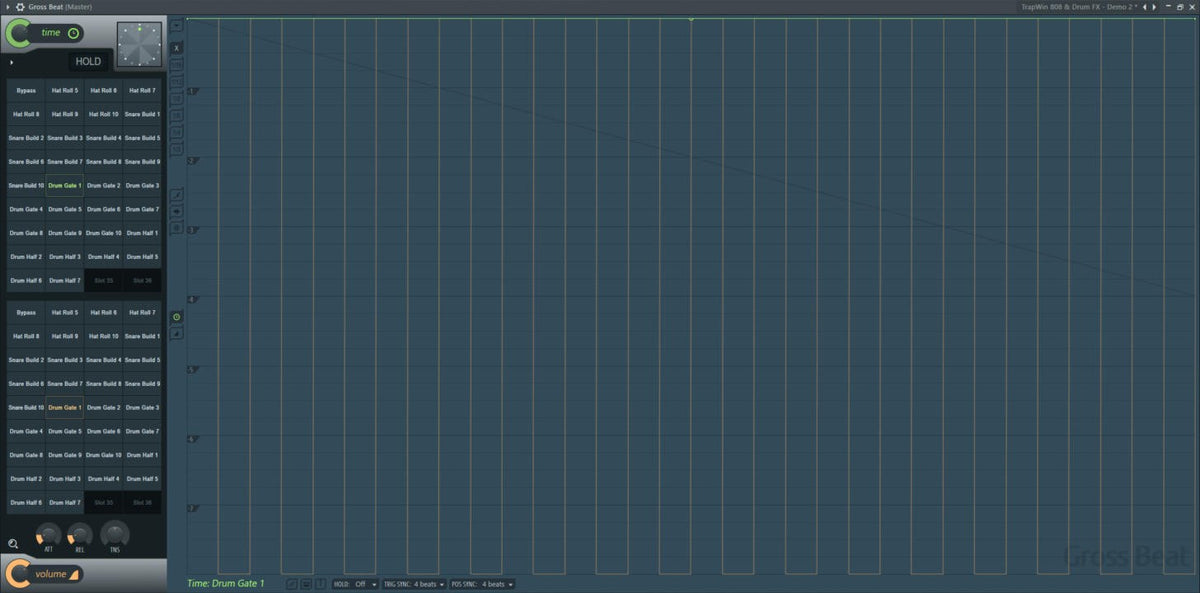Image resolution: width=1200 pixels, height=593 pixels.
Task: Select Hat Roll 5 in top time slots
Action: pos(65,90)
